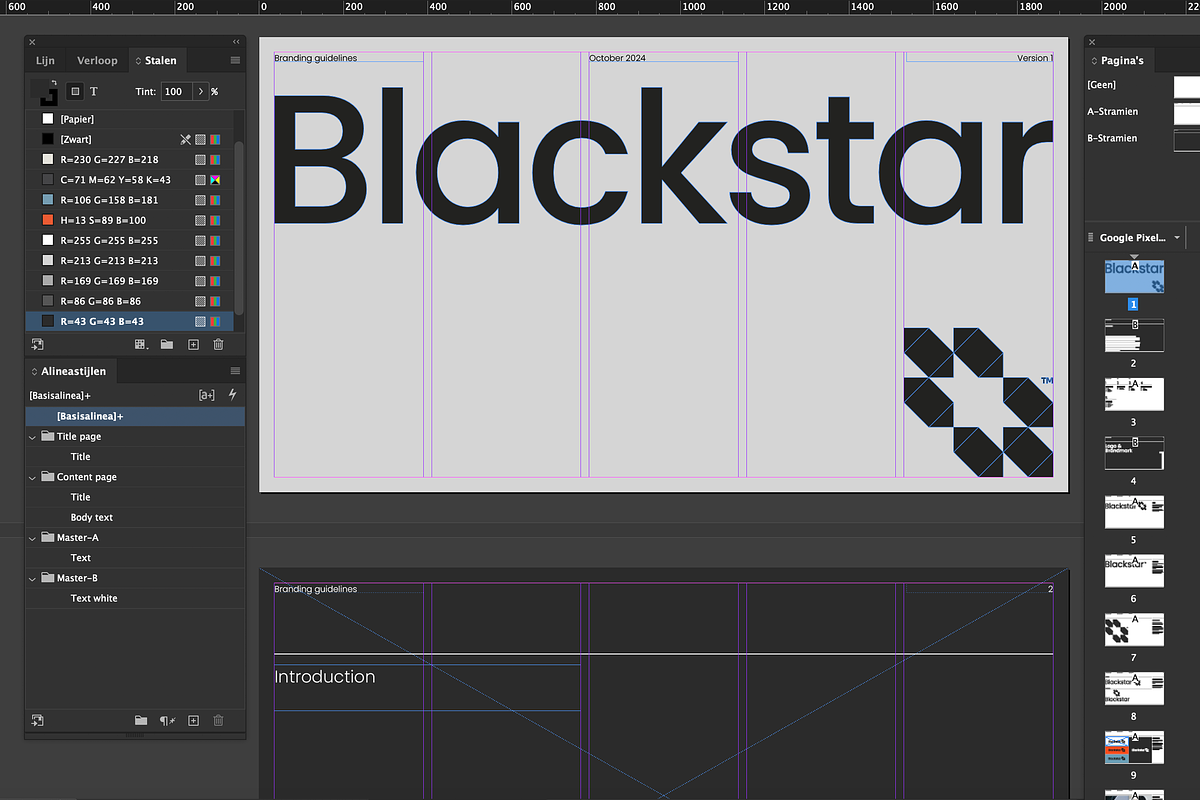Image resolution: width=1200 pixels, height=800 pixels.
Task: Select swatch R=106 G=158 B=181
Action: tap(130, 200)
